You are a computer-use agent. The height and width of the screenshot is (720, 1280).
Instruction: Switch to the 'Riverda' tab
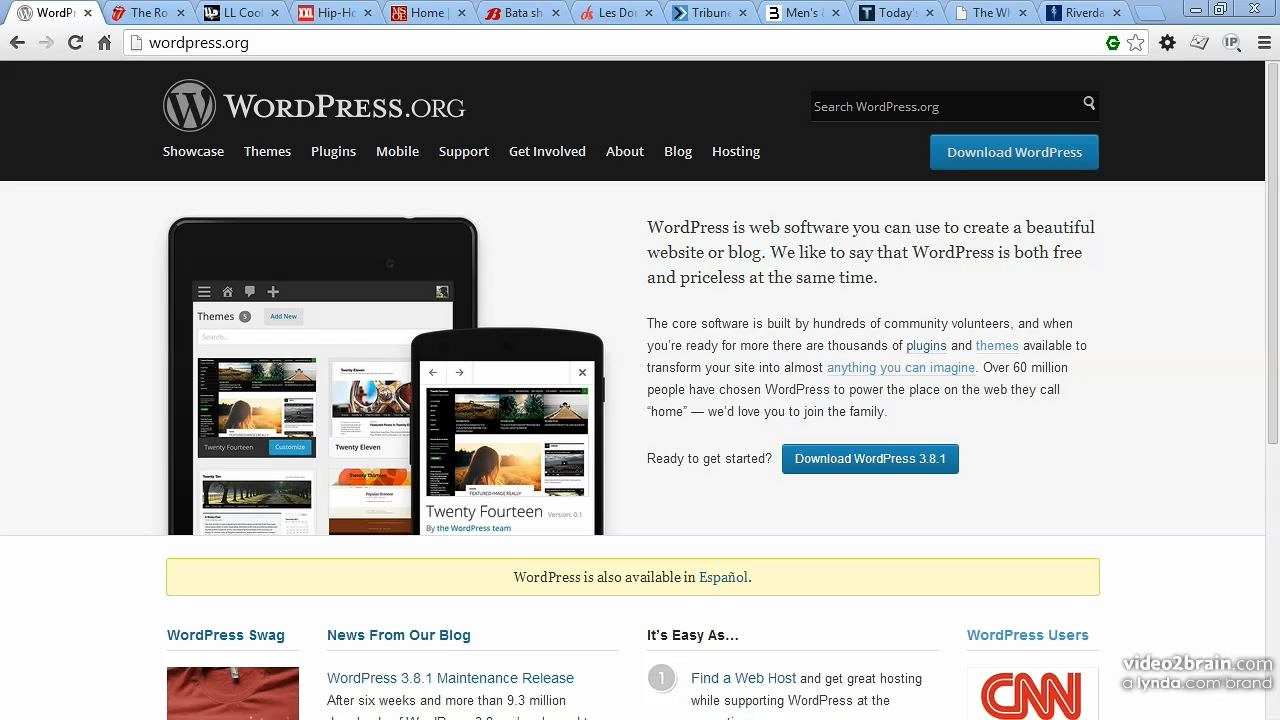point(1085,13)
